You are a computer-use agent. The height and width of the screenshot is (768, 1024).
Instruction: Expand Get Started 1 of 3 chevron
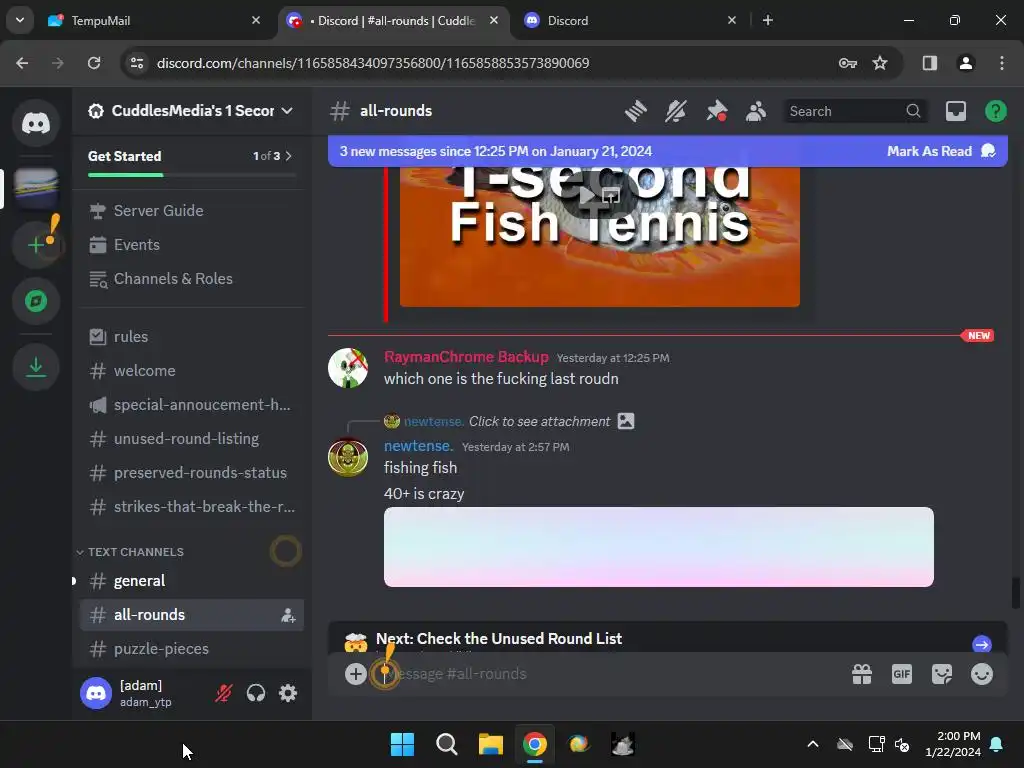click(x=288, y=156)
